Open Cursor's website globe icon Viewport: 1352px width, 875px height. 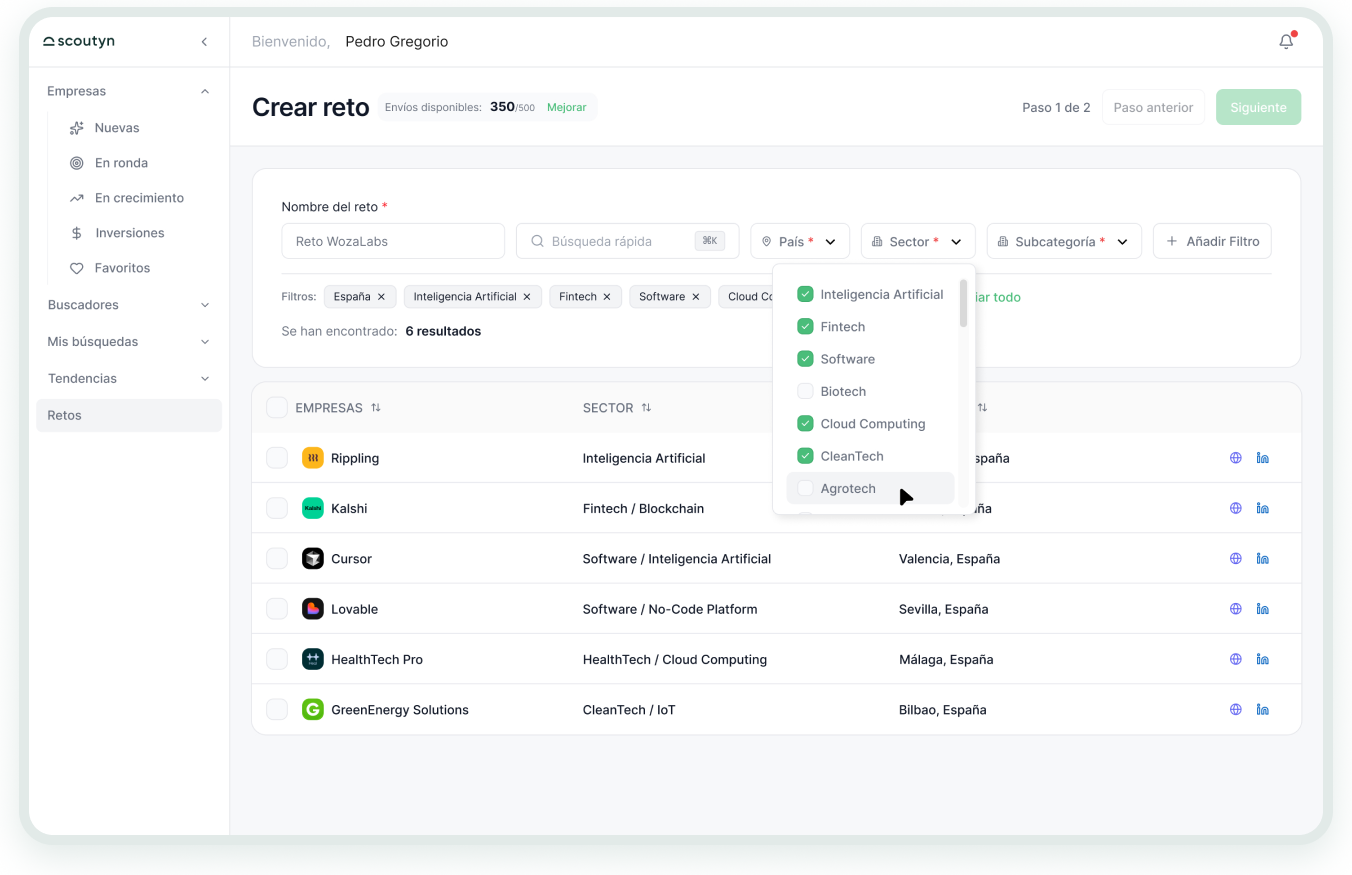click(x=1235, y=558)
